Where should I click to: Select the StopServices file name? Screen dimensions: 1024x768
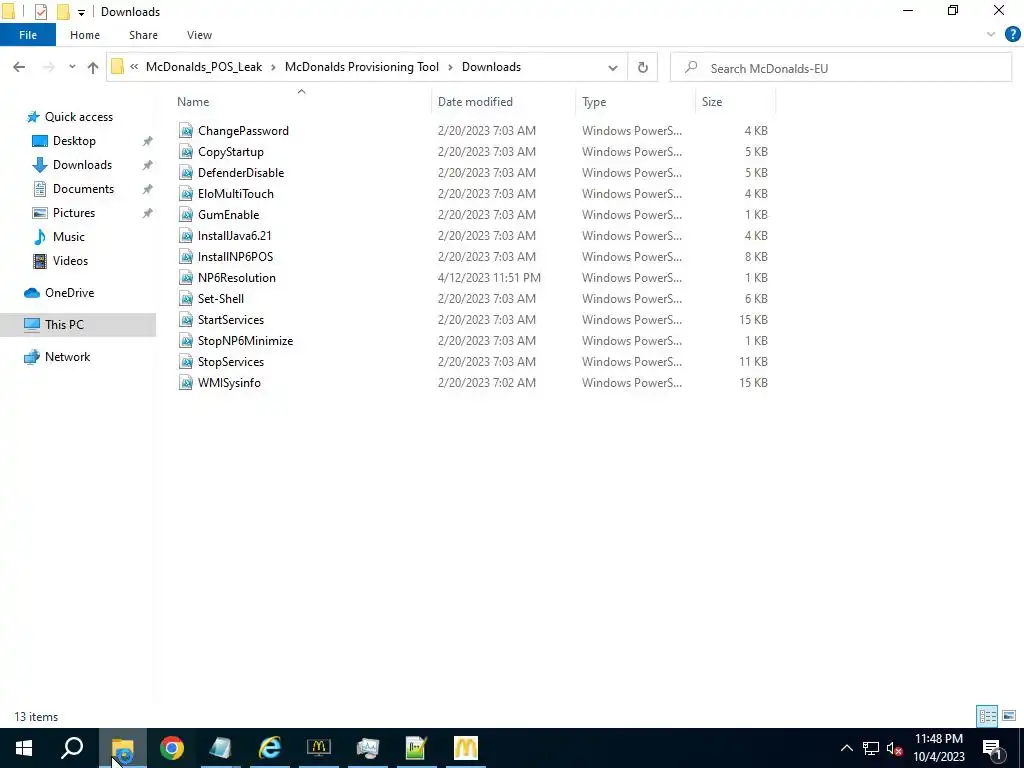(231, 361)
